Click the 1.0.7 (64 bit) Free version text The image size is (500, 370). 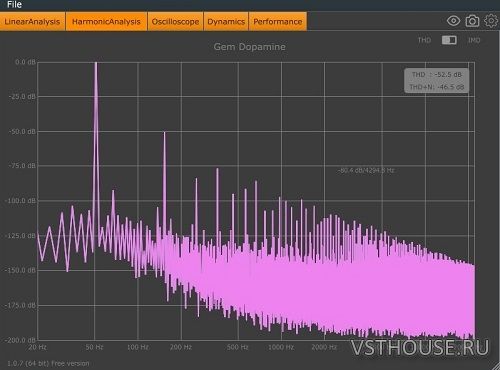(x=48, y=363)
